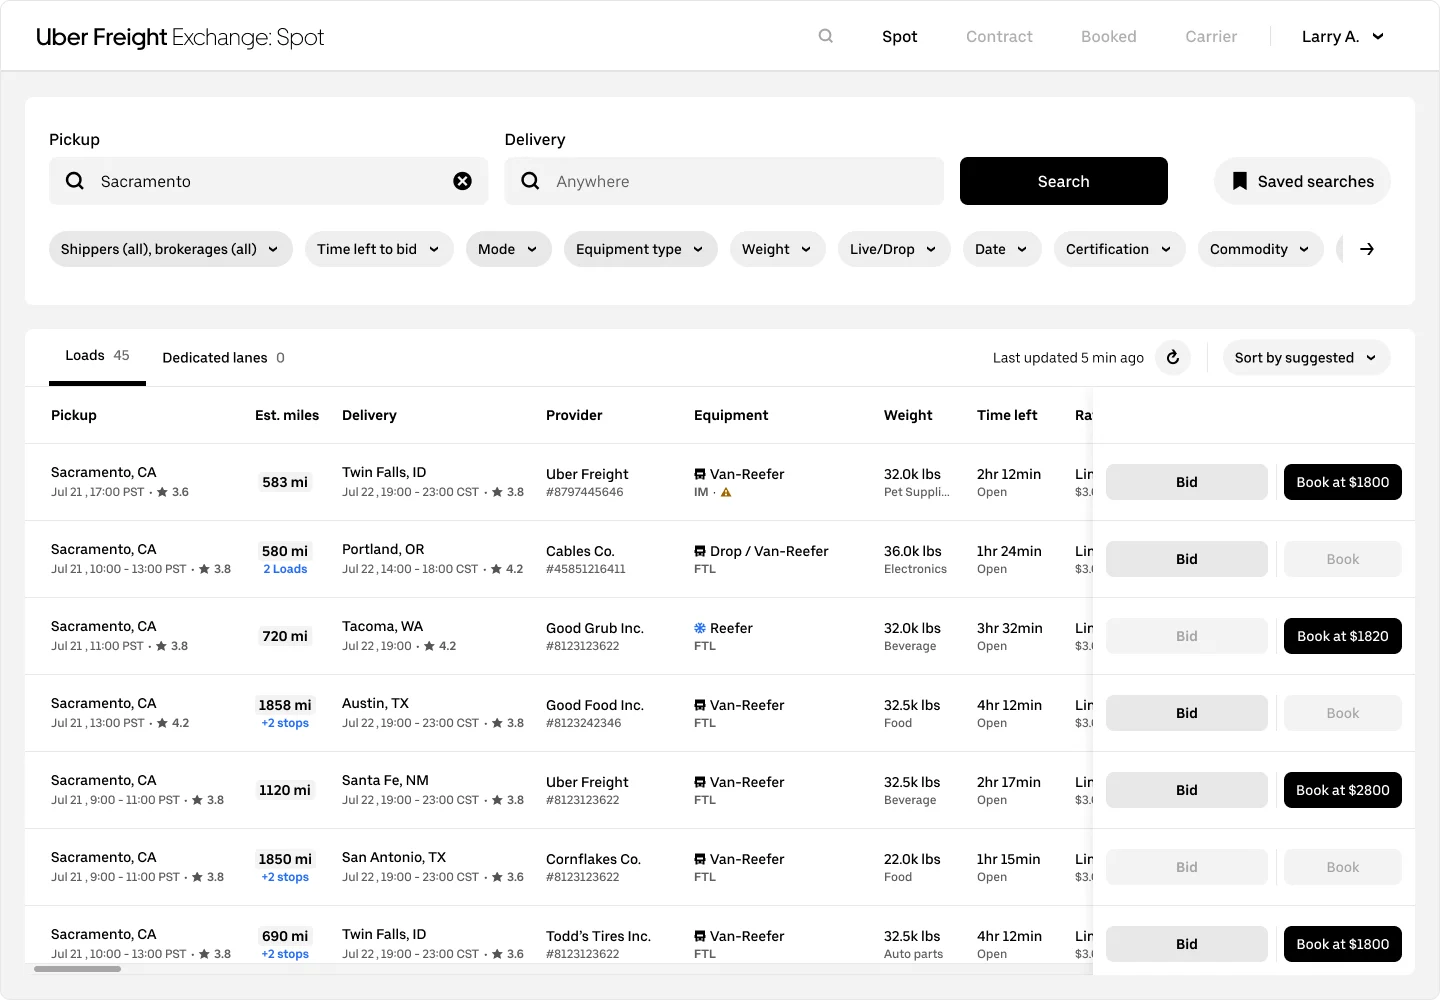Reveal more filters using the right arrow

pos(1367,249)
